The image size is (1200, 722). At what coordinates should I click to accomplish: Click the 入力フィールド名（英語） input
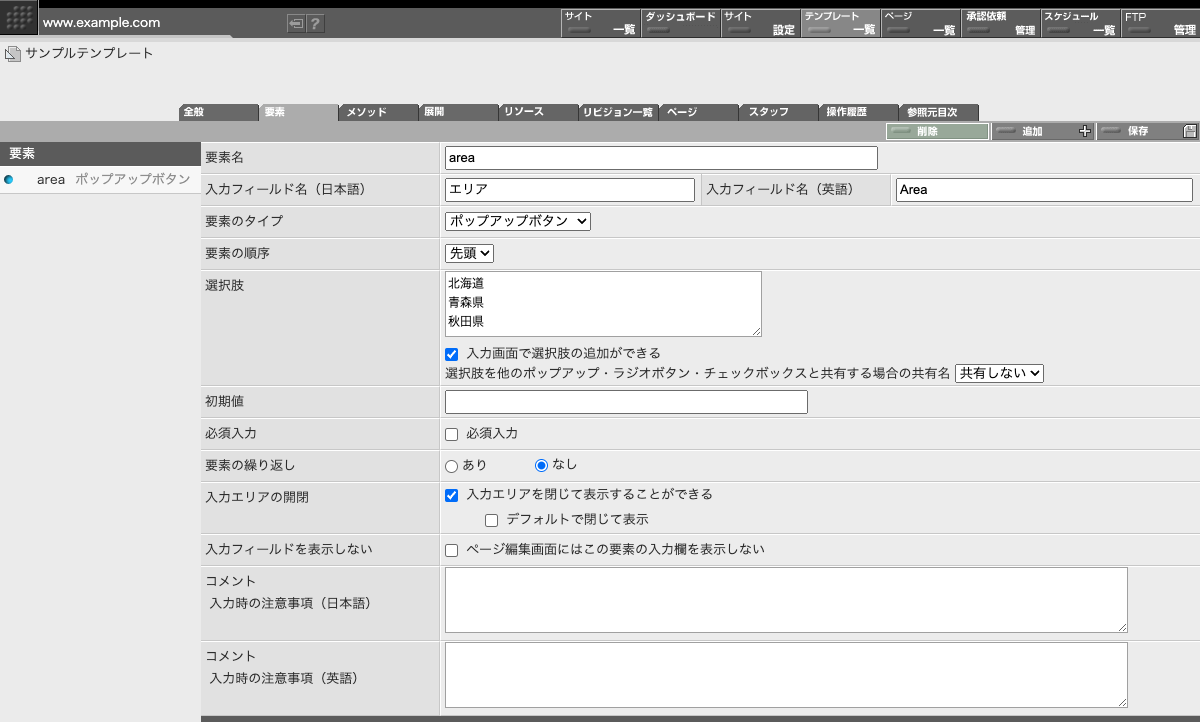coord(1044,190)
